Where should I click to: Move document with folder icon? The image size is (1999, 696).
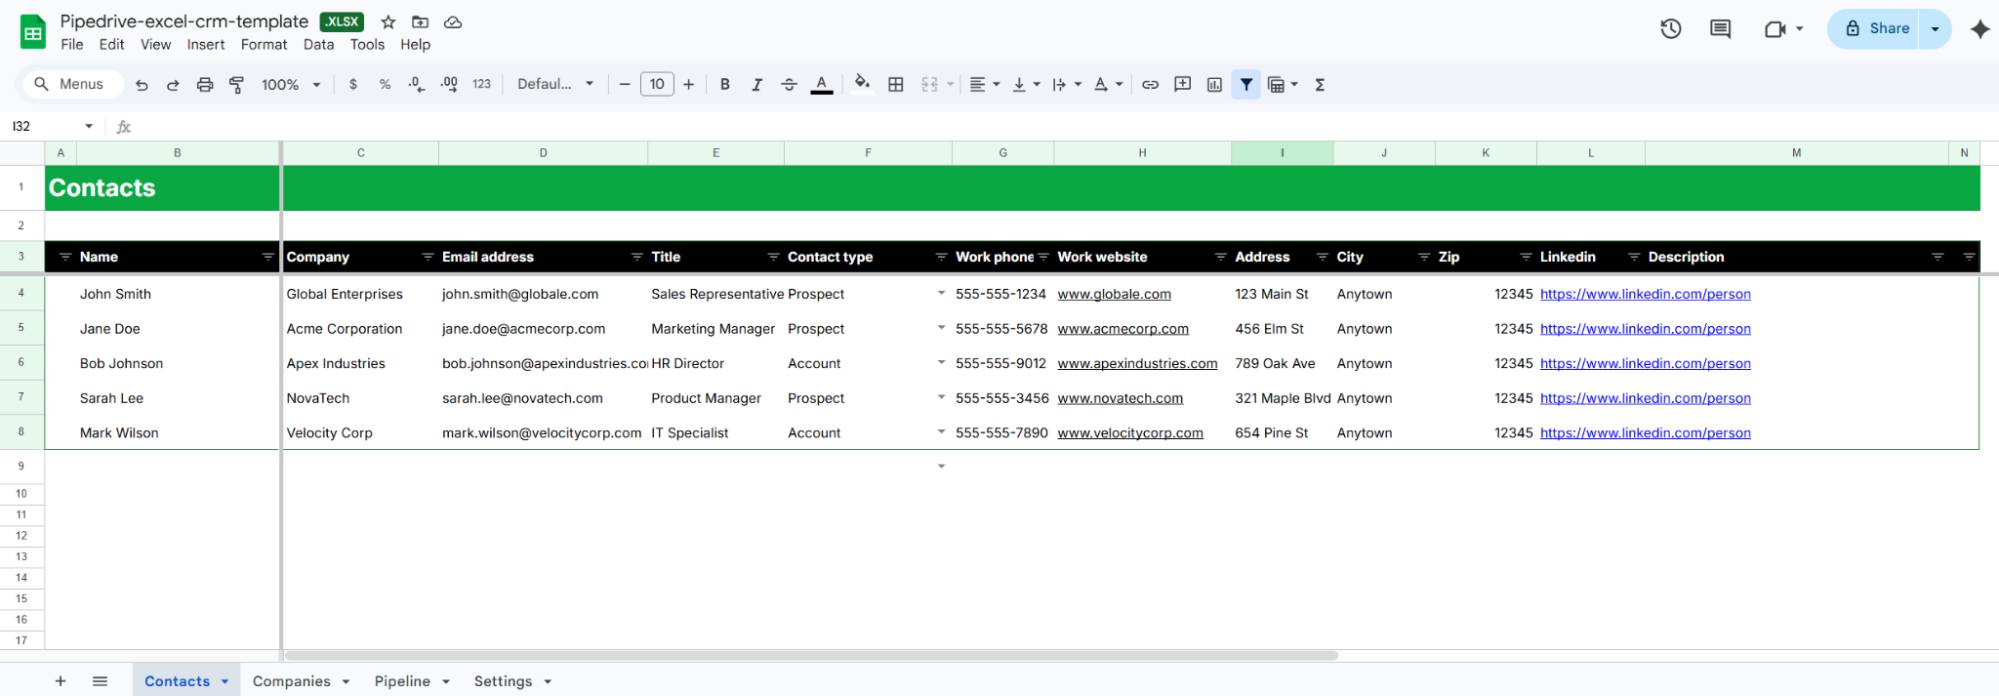point(420,22)
